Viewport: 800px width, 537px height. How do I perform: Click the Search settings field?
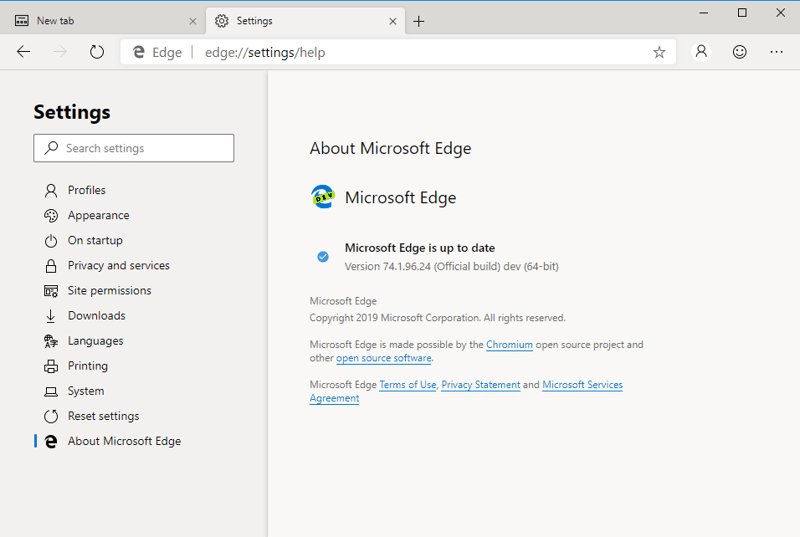click(134, 148)
